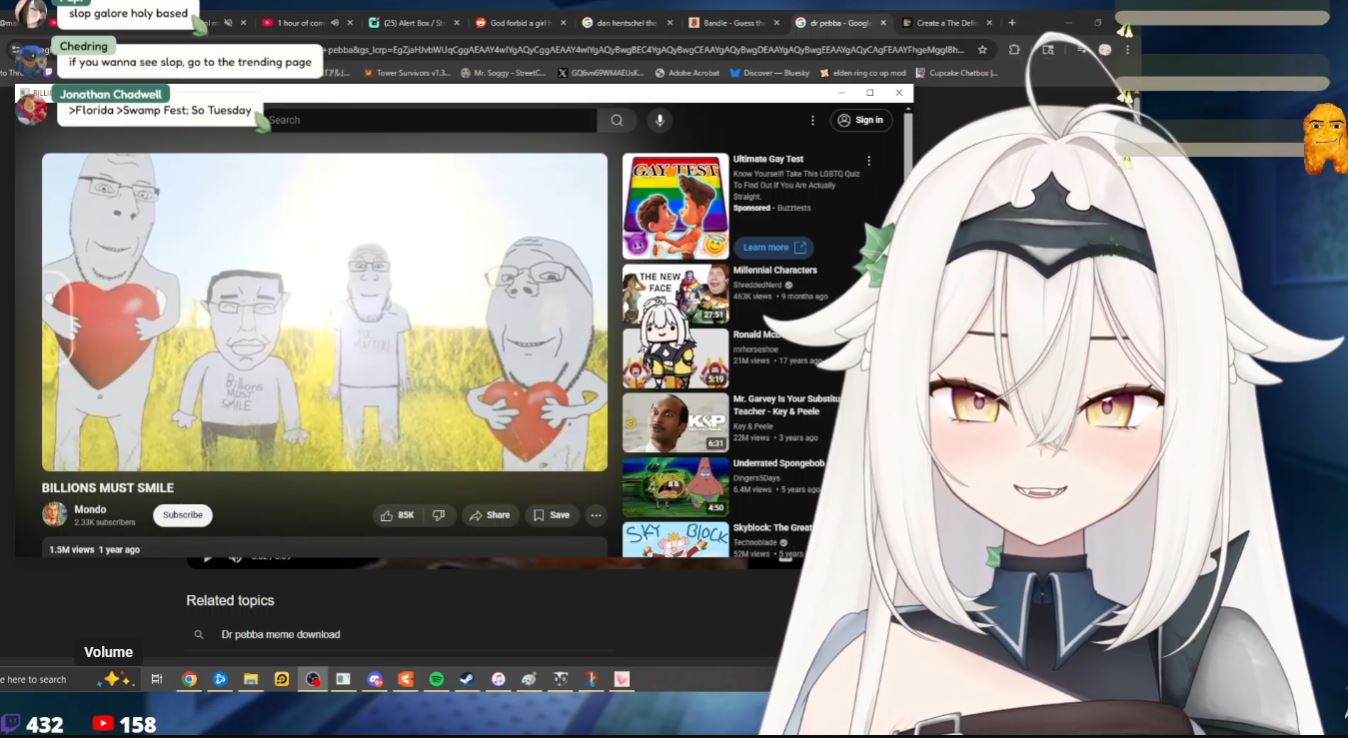
Task: Open Spotify from the taskbar
Action: click(x=436, y=679)
